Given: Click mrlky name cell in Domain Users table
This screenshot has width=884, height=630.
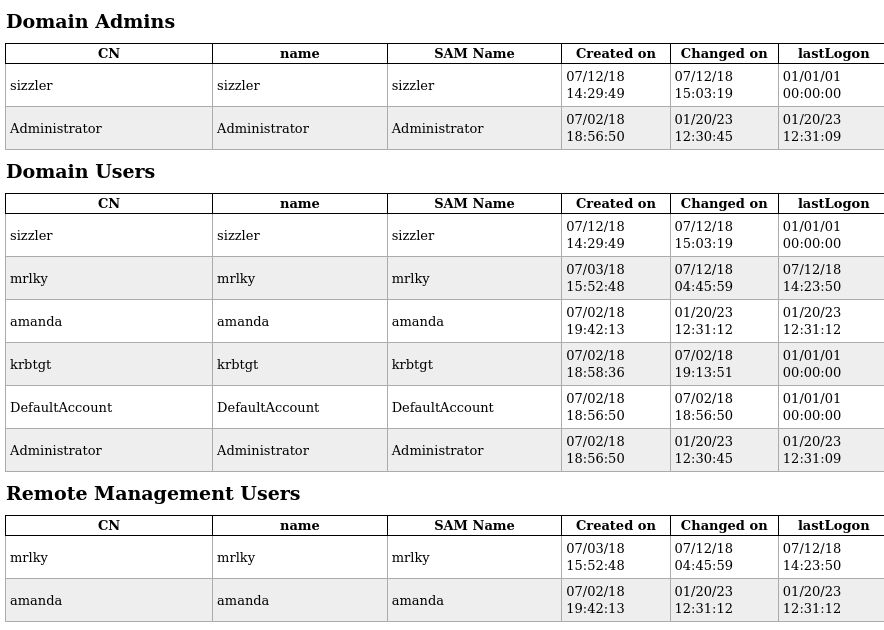Looking at the screenshot, I should point(236,279).
